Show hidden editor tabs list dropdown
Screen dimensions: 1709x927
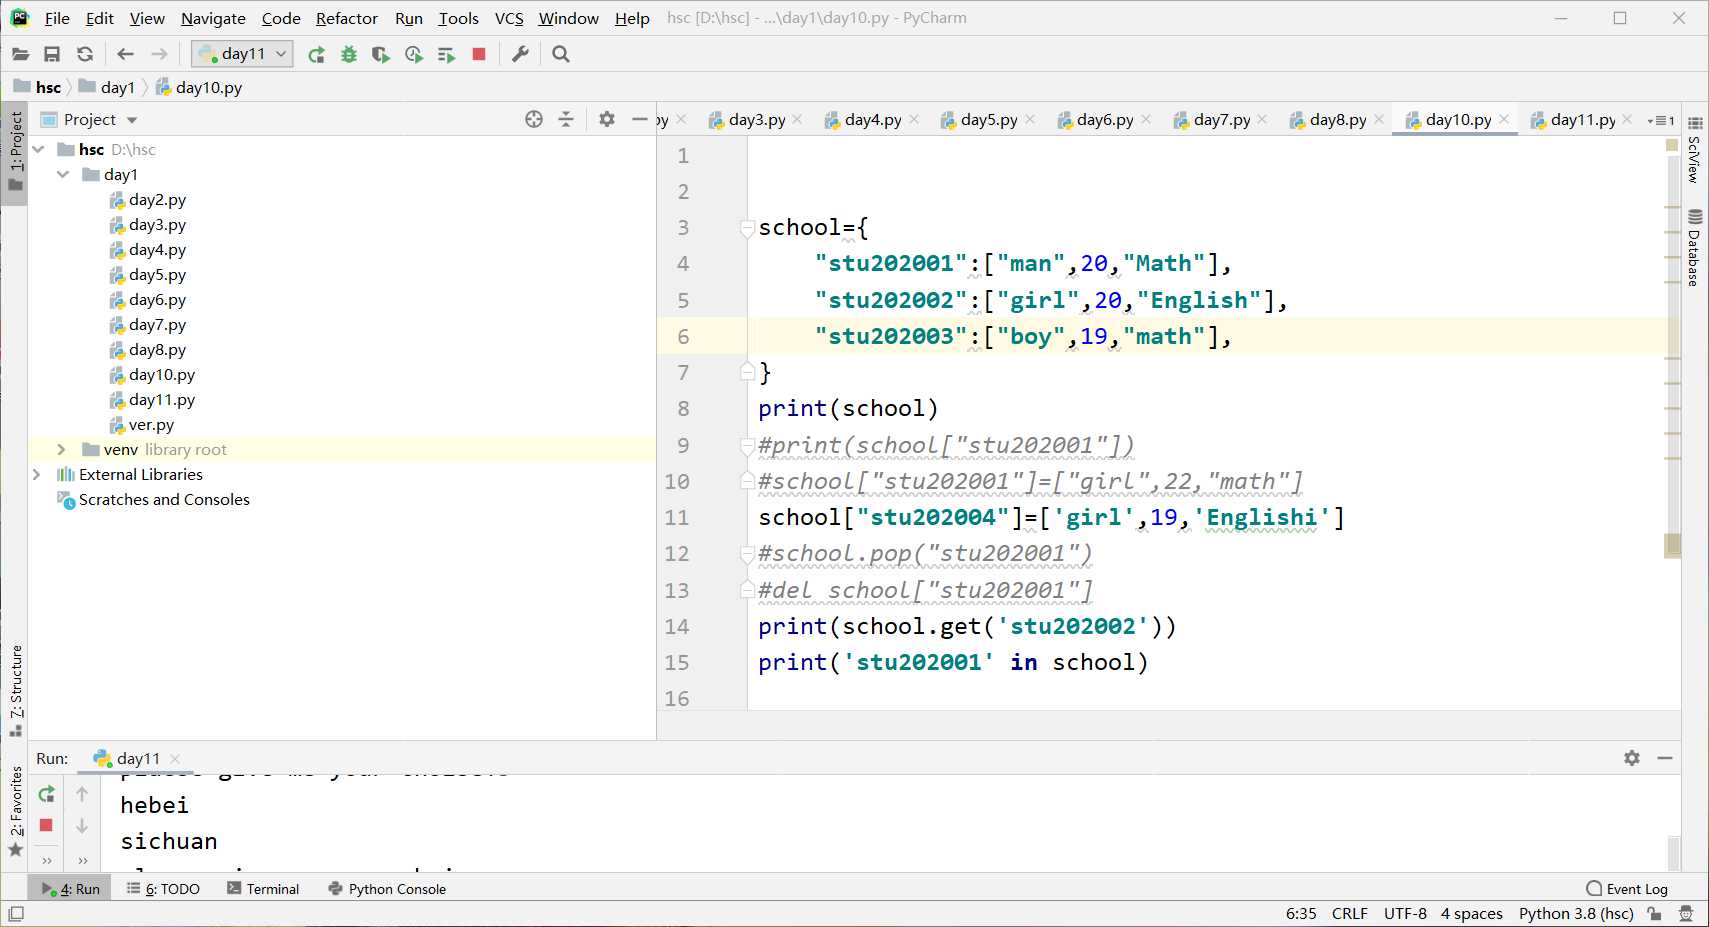pos(1661,120)
